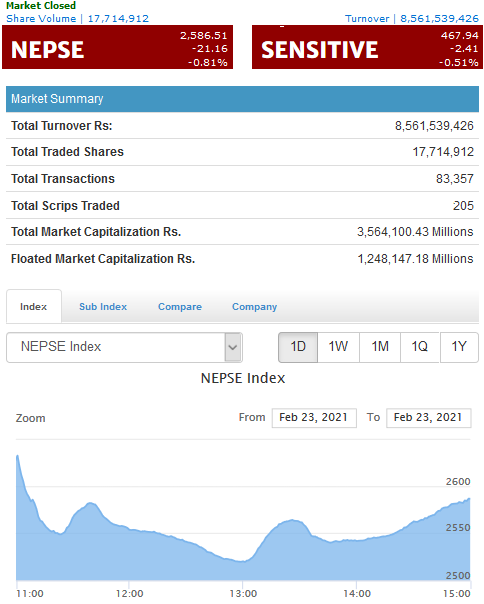484x604 pixels.
Task: Click the Turnover link at top right
Action: click(x=412, y=18)
